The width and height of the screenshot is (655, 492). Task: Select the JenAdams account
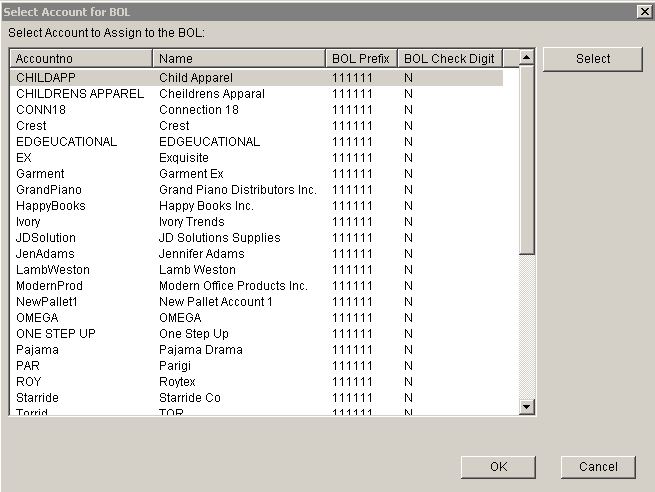click(45, 254)
